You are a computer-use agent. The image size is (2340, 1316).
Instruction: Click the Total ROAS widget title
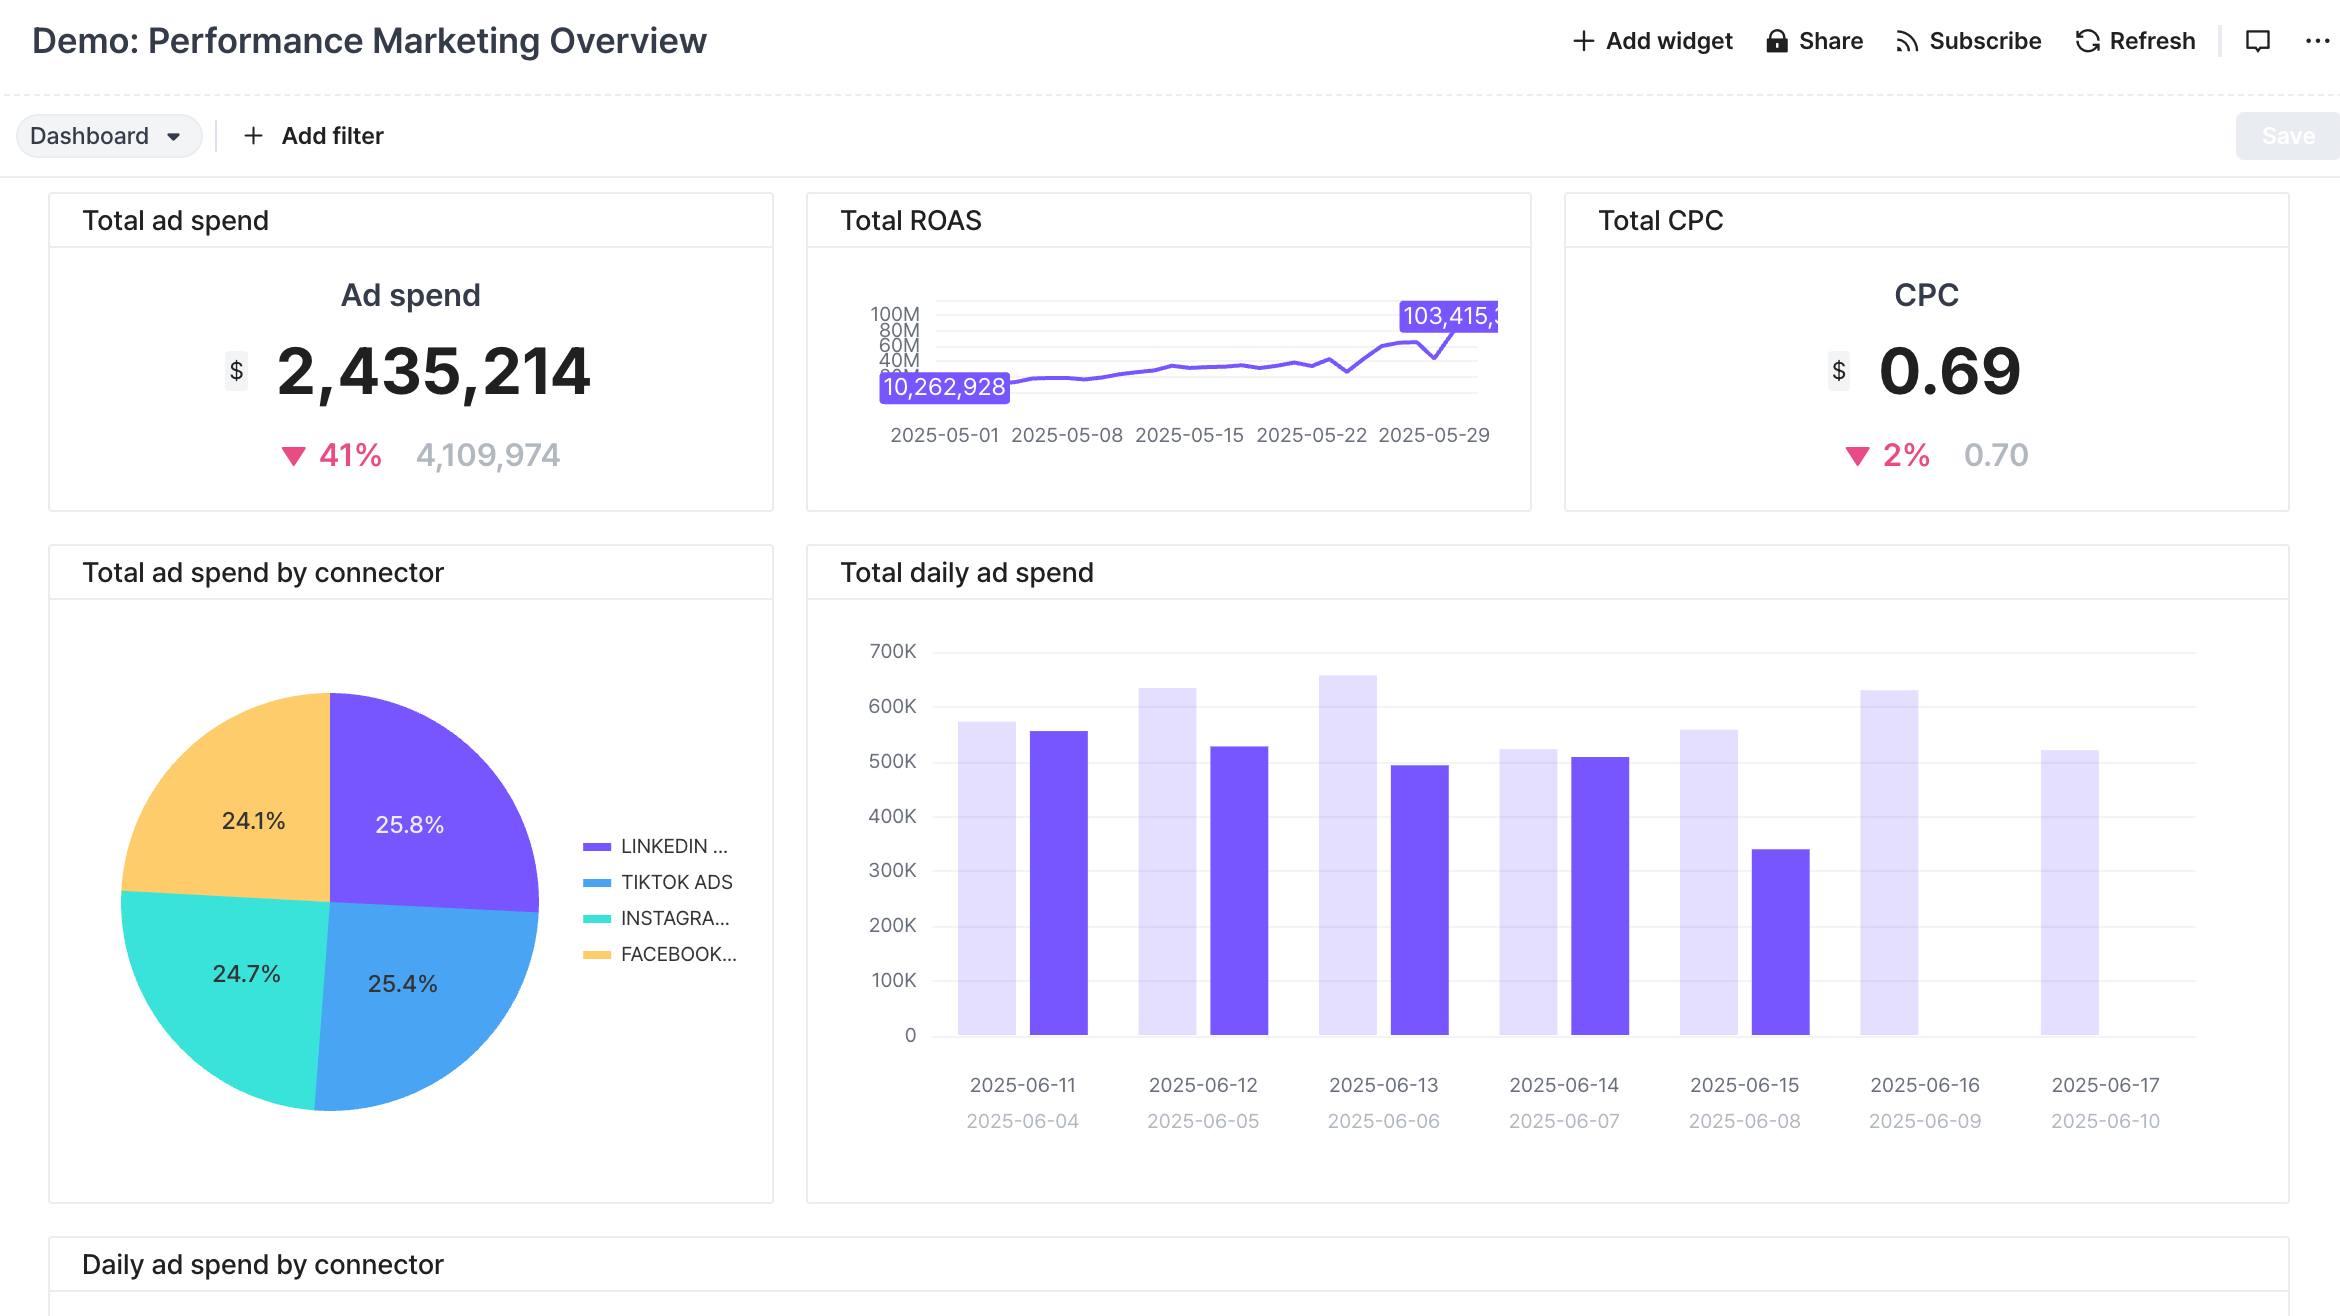[x=910, y=220]
